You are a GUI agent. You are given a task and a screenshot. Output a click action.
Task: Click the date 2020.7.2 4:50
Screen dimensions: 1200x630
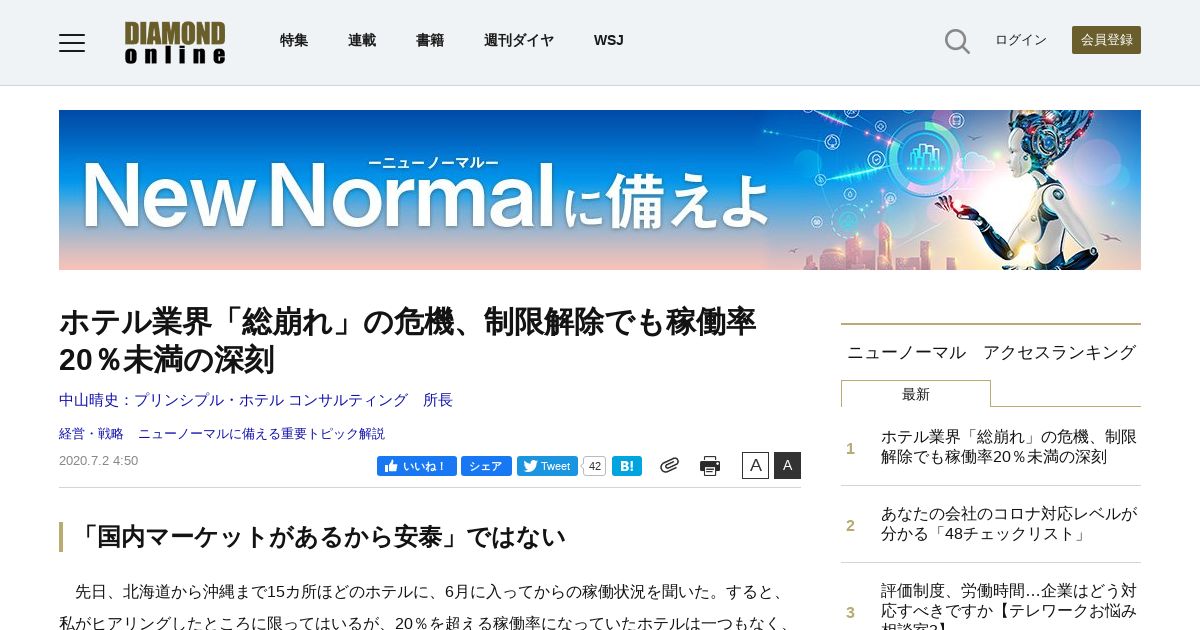pyautogui.click(x=98, y=461)
